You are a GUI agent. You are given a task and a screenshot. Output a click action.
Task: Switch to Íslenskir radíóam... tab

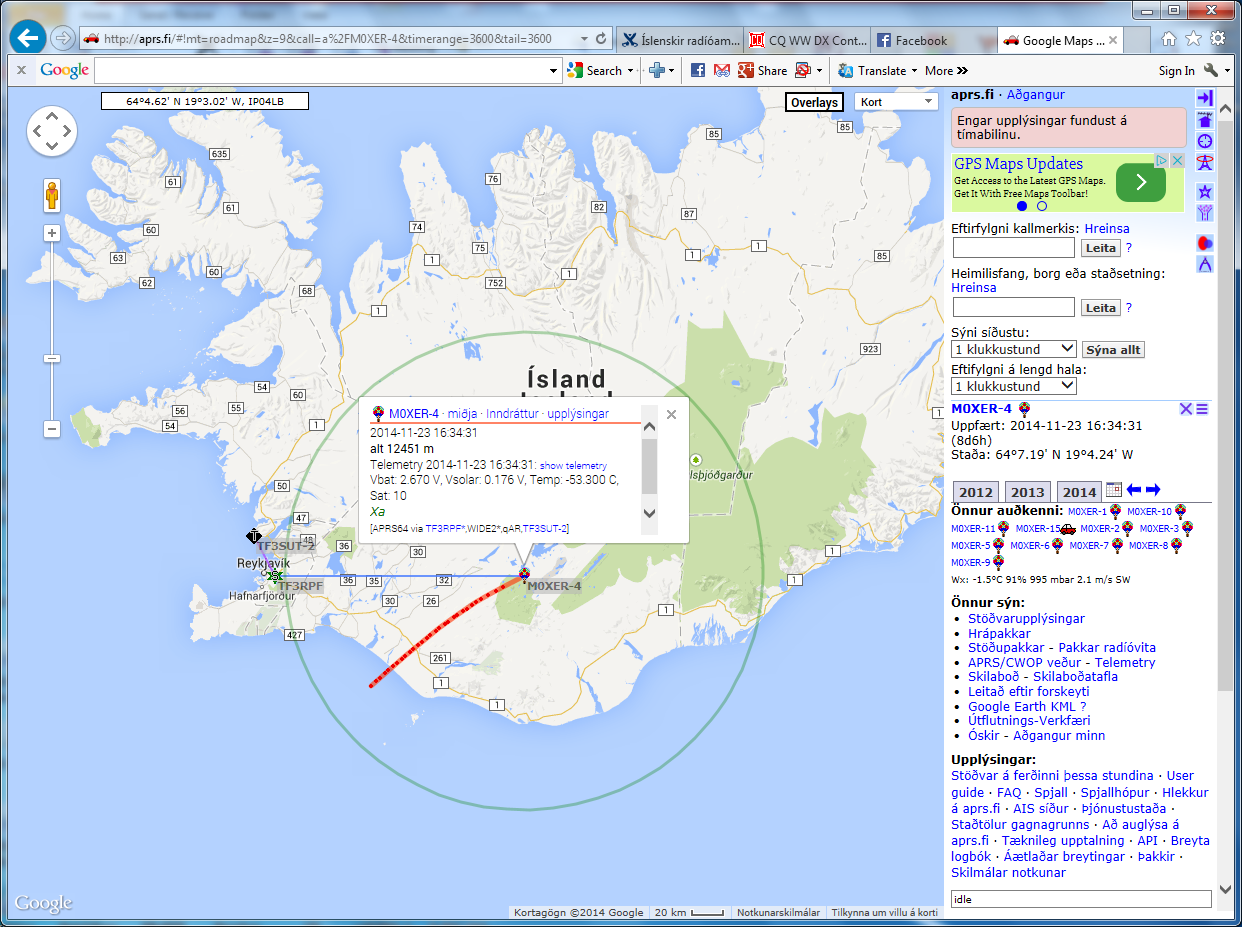(x=682, y=40)
